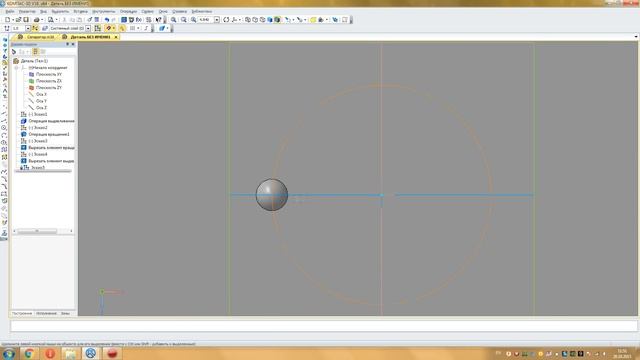Open the Редактор menu
Image resolution: width=640 pixels, height=360 pixels.
(x=27, y=11)
